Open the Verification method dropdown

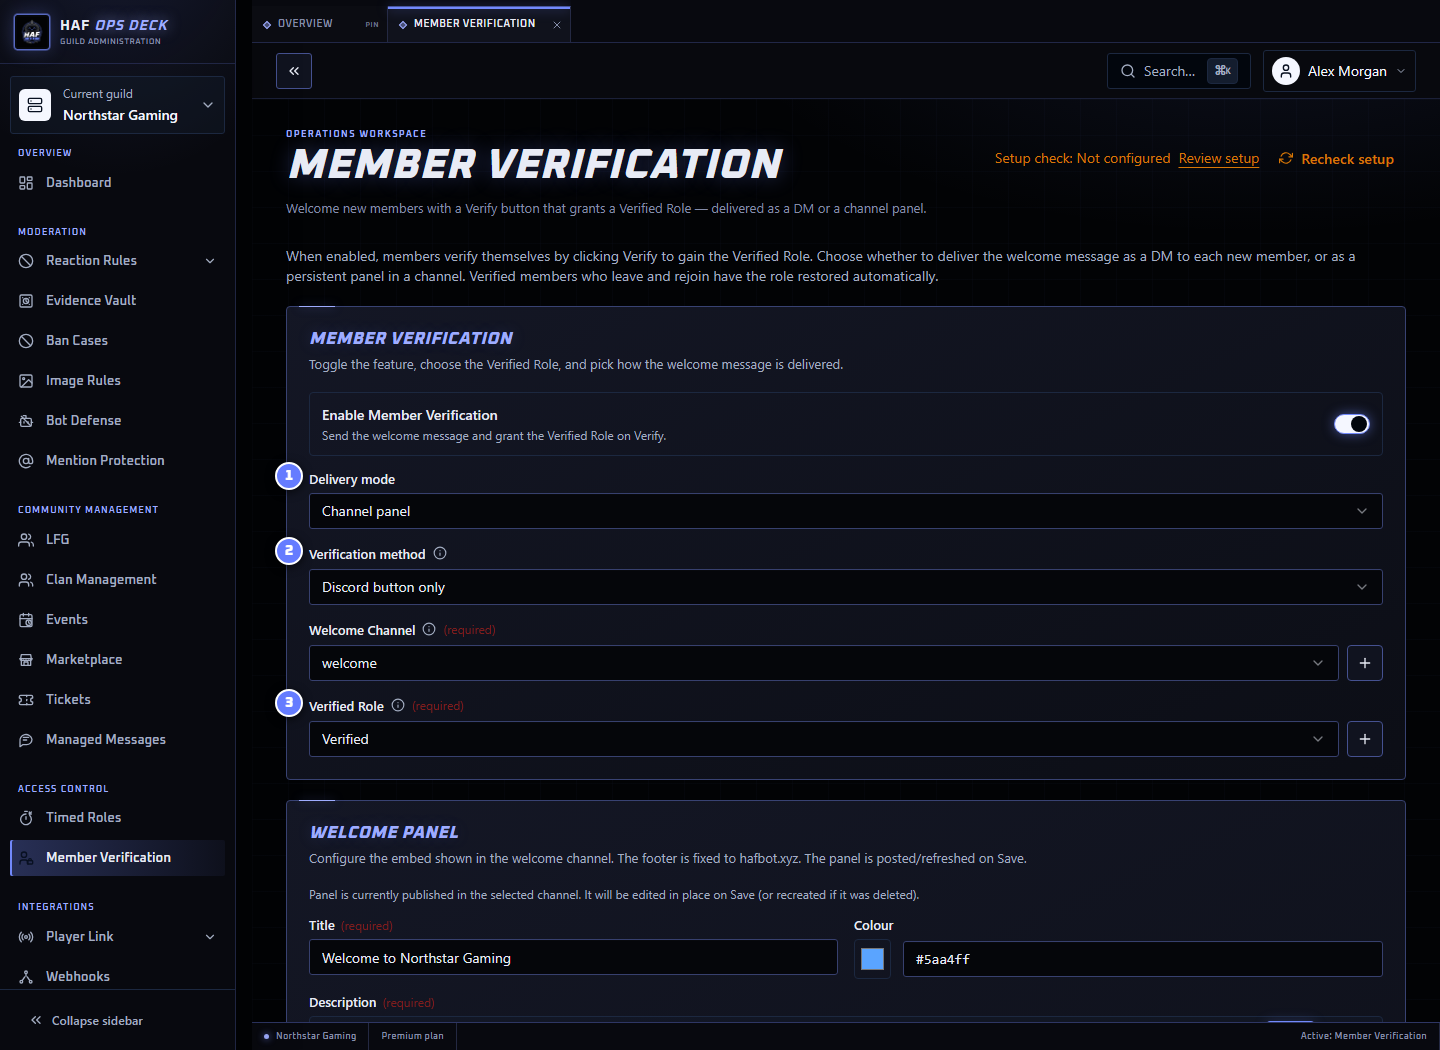(x=845, y=587)
